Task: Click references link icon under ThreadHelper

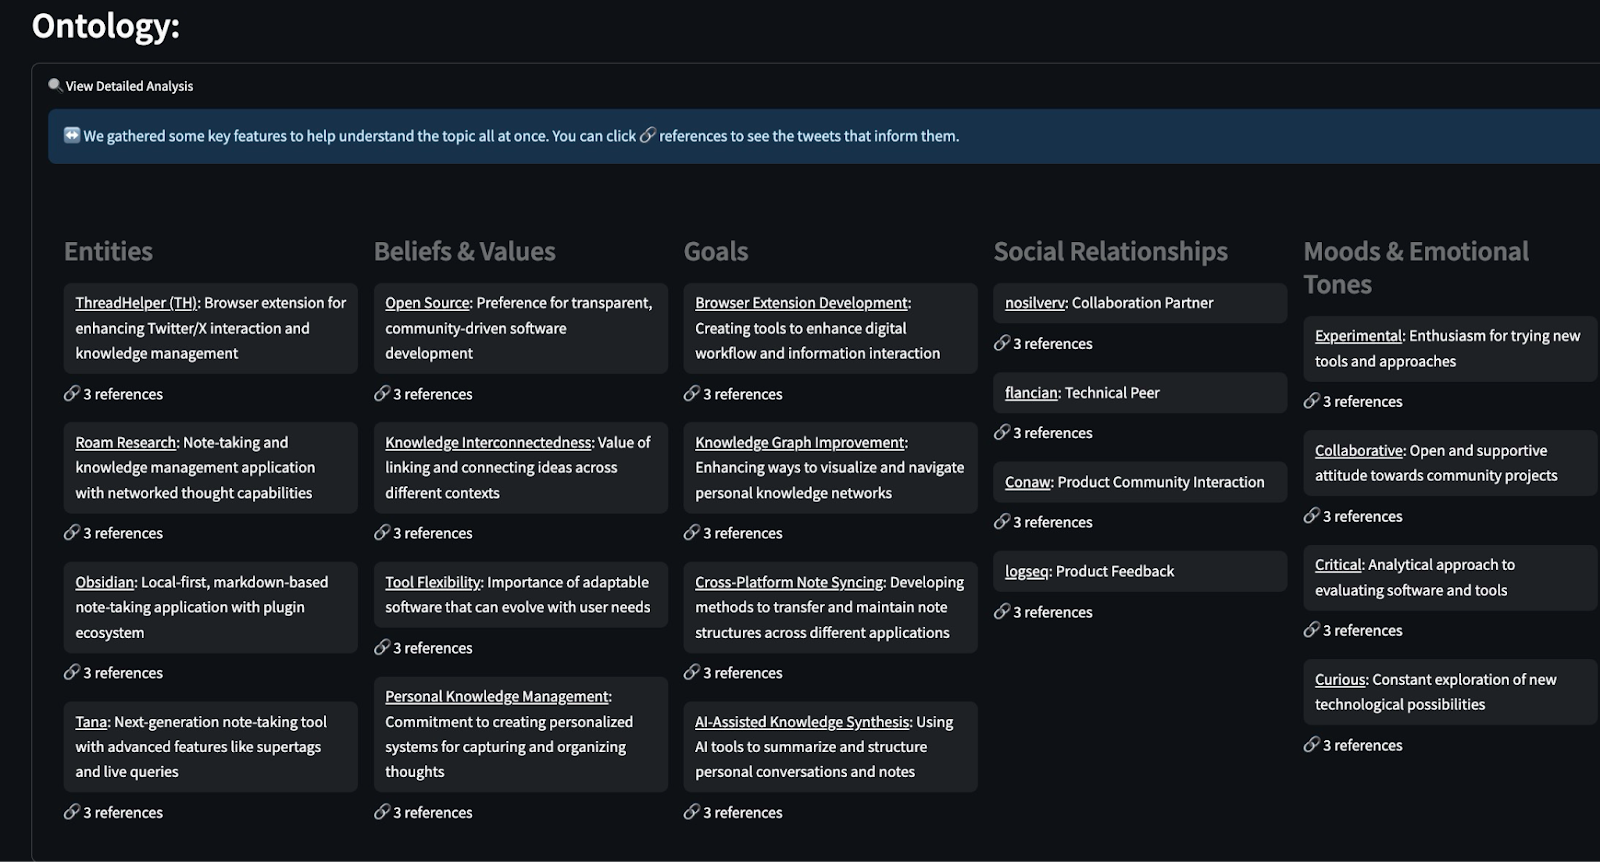Action: [72, 394]
